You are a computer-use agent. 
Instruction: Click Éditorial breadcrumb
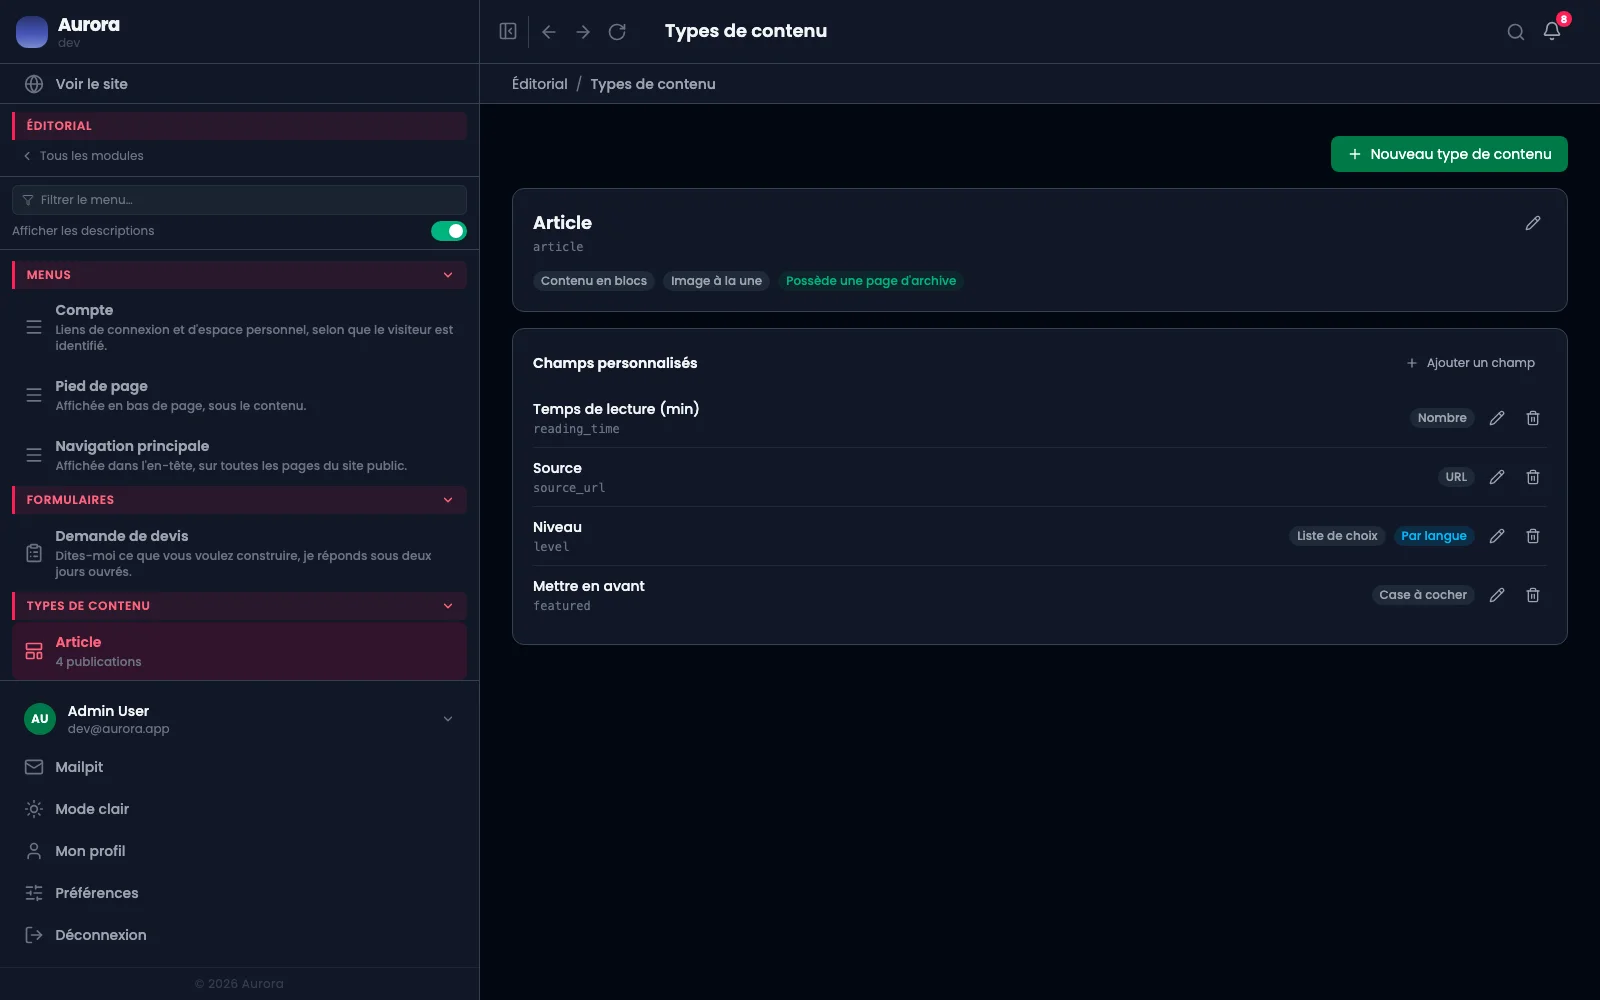pyautogui.click(x=539, y=84)
